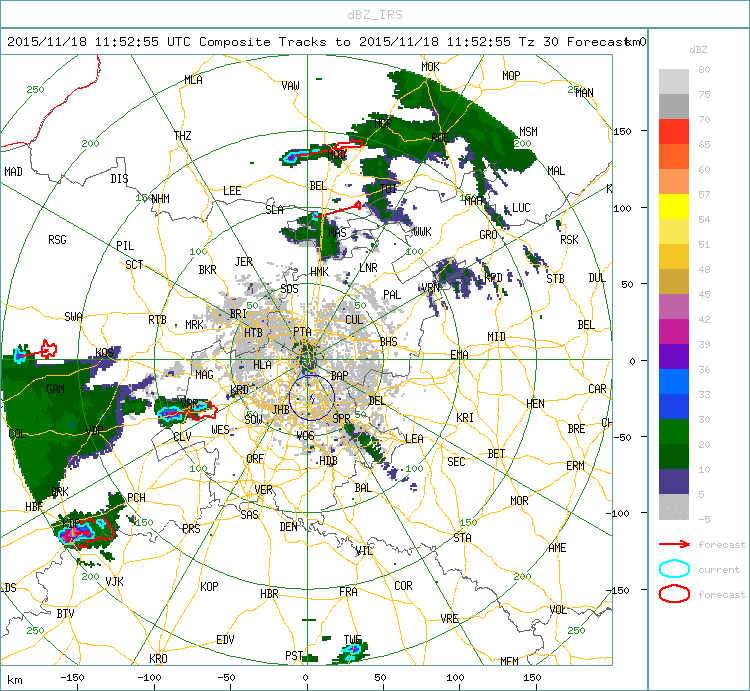Click the EDV station label

click(x=225, y=640)
